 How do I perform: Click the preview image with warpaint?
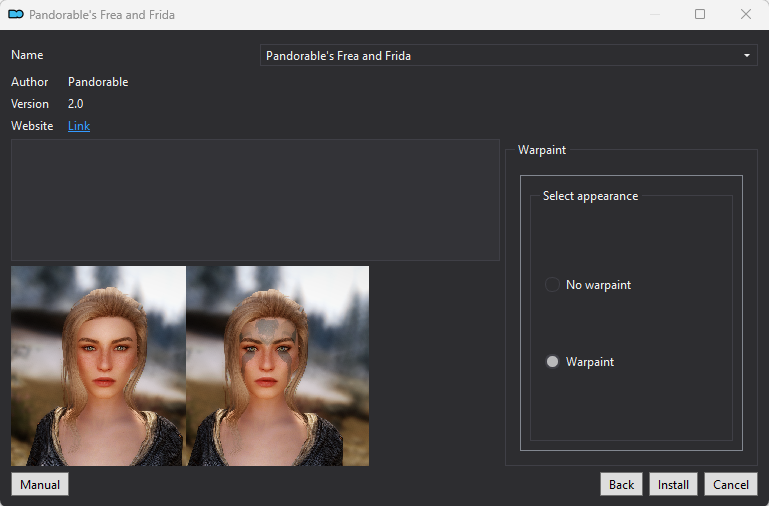(x=278, y=366)
